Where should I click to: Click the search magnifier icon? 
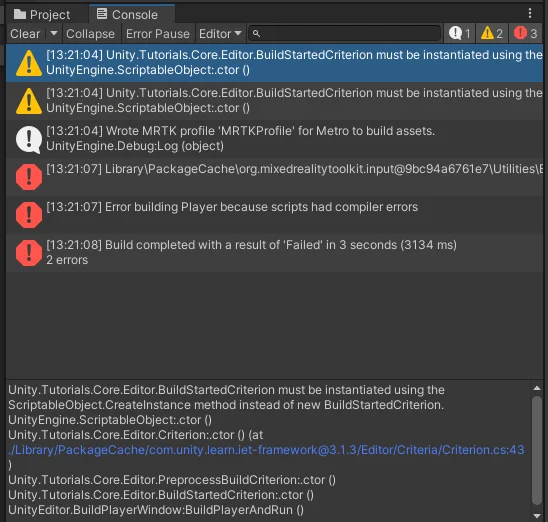[256, 34]
